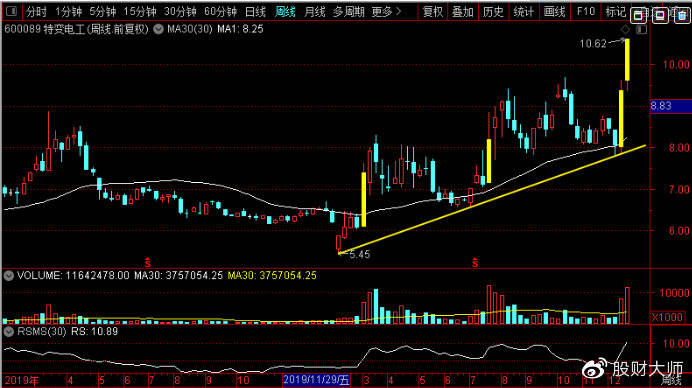Click the diamond icon above the chart

[x=625, y=30]
